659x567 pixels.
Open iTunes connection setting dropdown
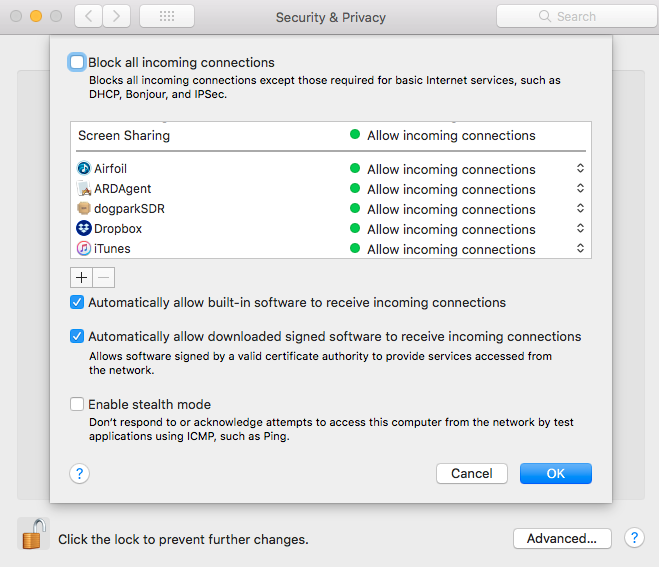580,249
